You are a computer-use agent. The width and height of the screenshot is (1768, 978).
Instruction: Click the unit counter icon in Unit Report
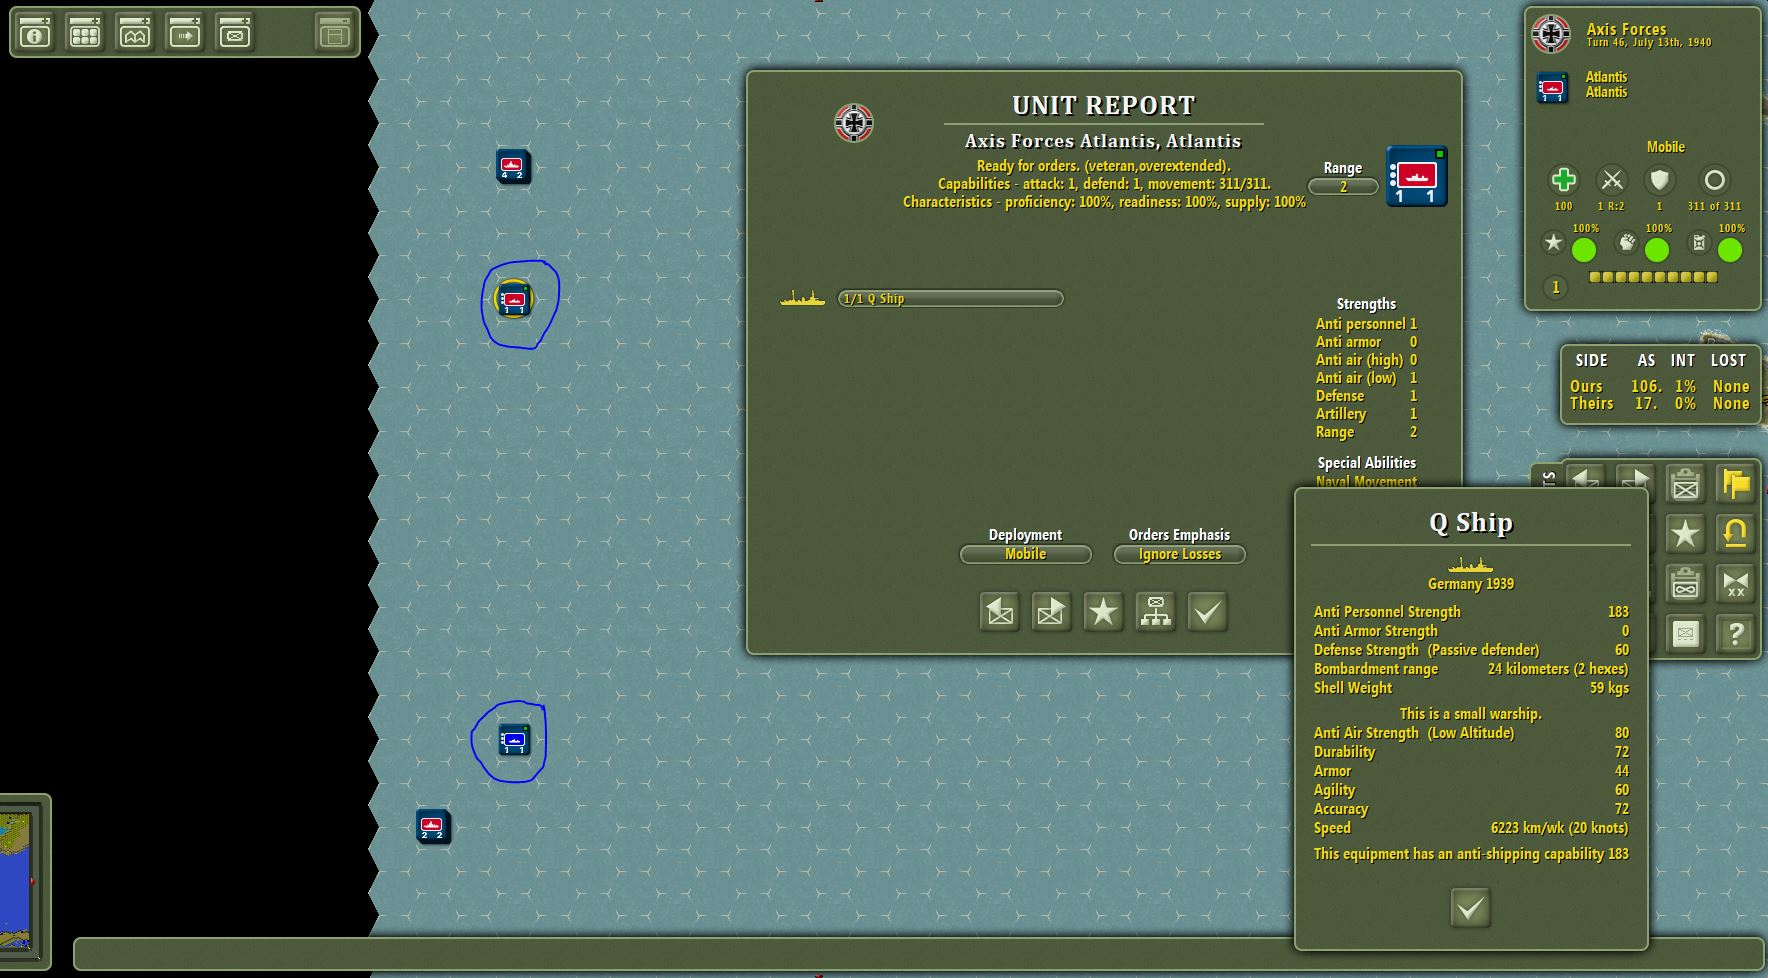pos(1417,177)
